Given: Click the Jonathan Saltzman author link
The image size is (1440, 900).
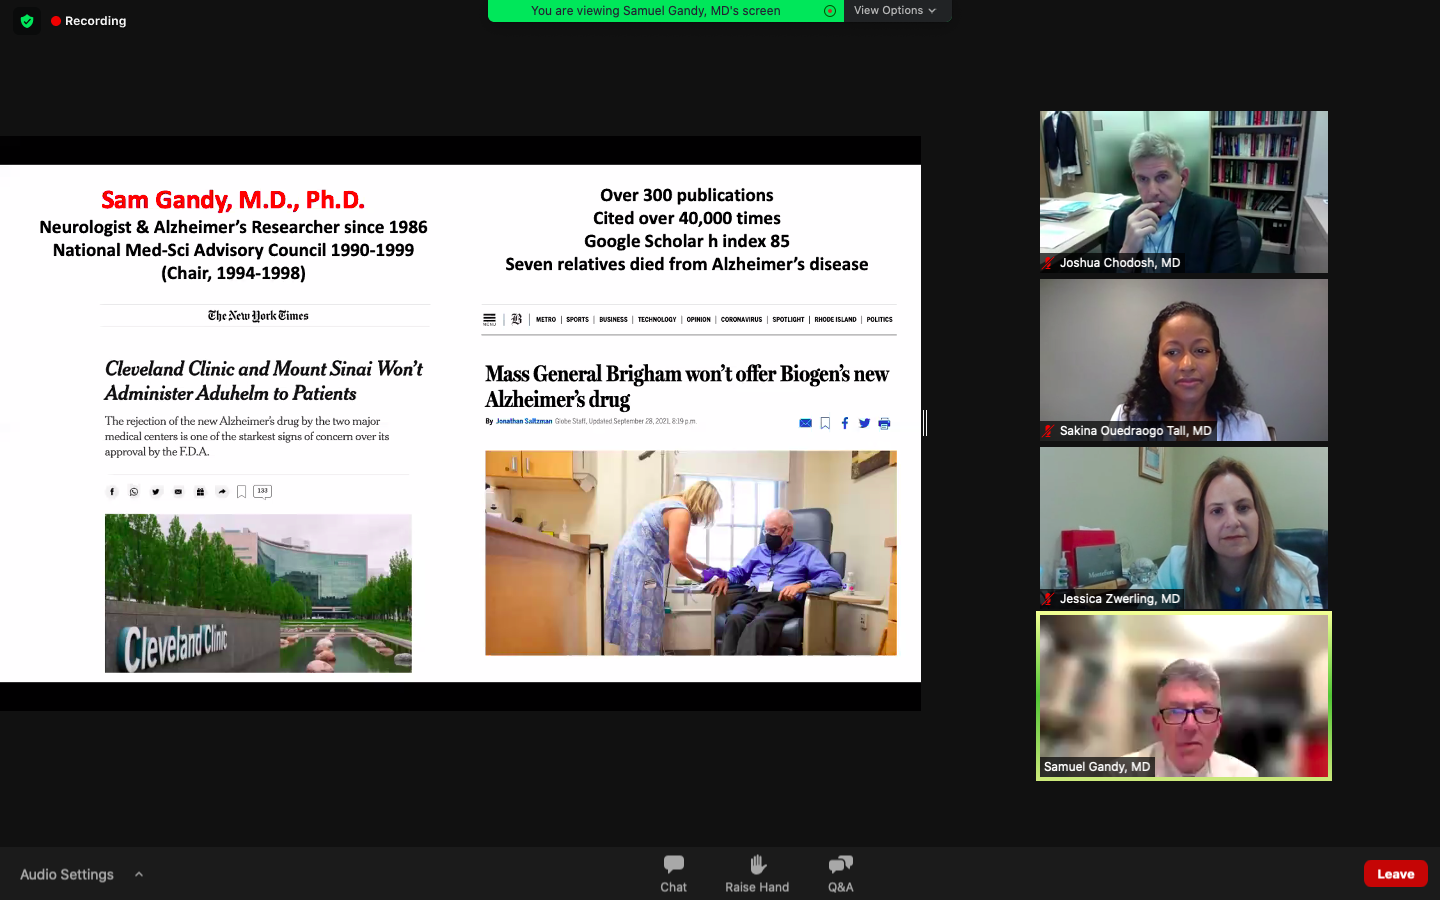Looking at the screenshot, I should 524,421.
